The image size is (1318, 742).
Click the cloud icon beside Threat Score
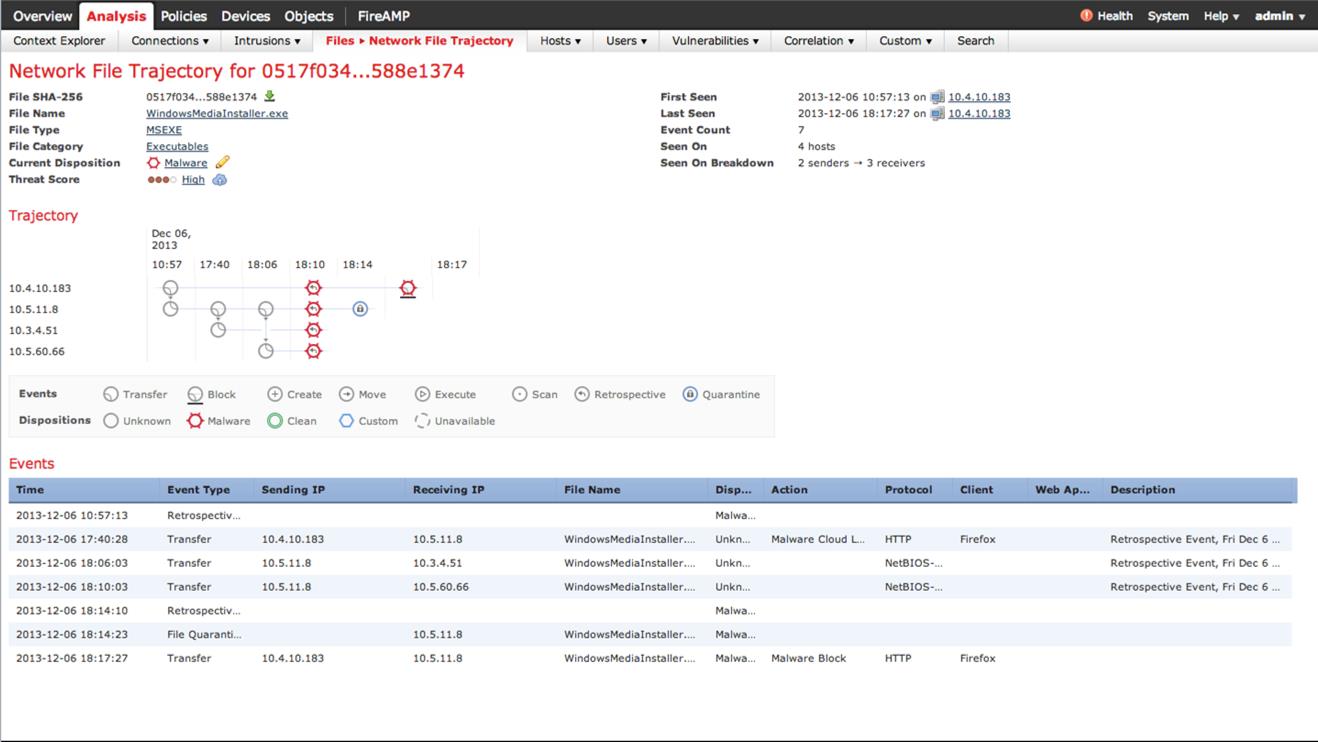click(x=220, y=180)
